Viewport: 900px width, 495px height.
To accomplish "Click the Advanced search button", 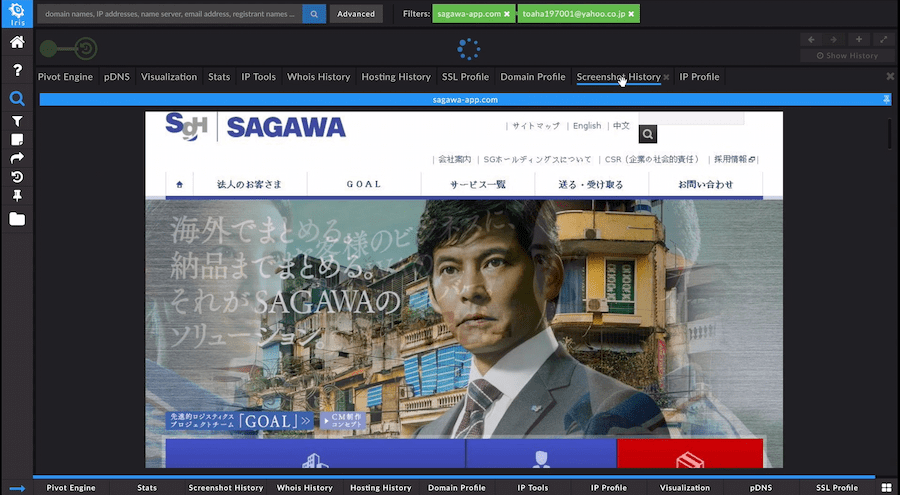I will point(356,14).
